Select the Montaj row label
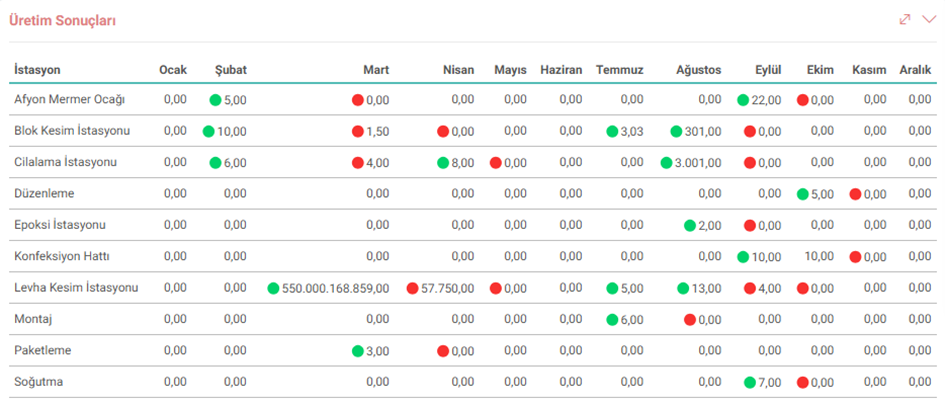Image resolution: width=945 pixels, height=406 pixels. tap(33, 319)
